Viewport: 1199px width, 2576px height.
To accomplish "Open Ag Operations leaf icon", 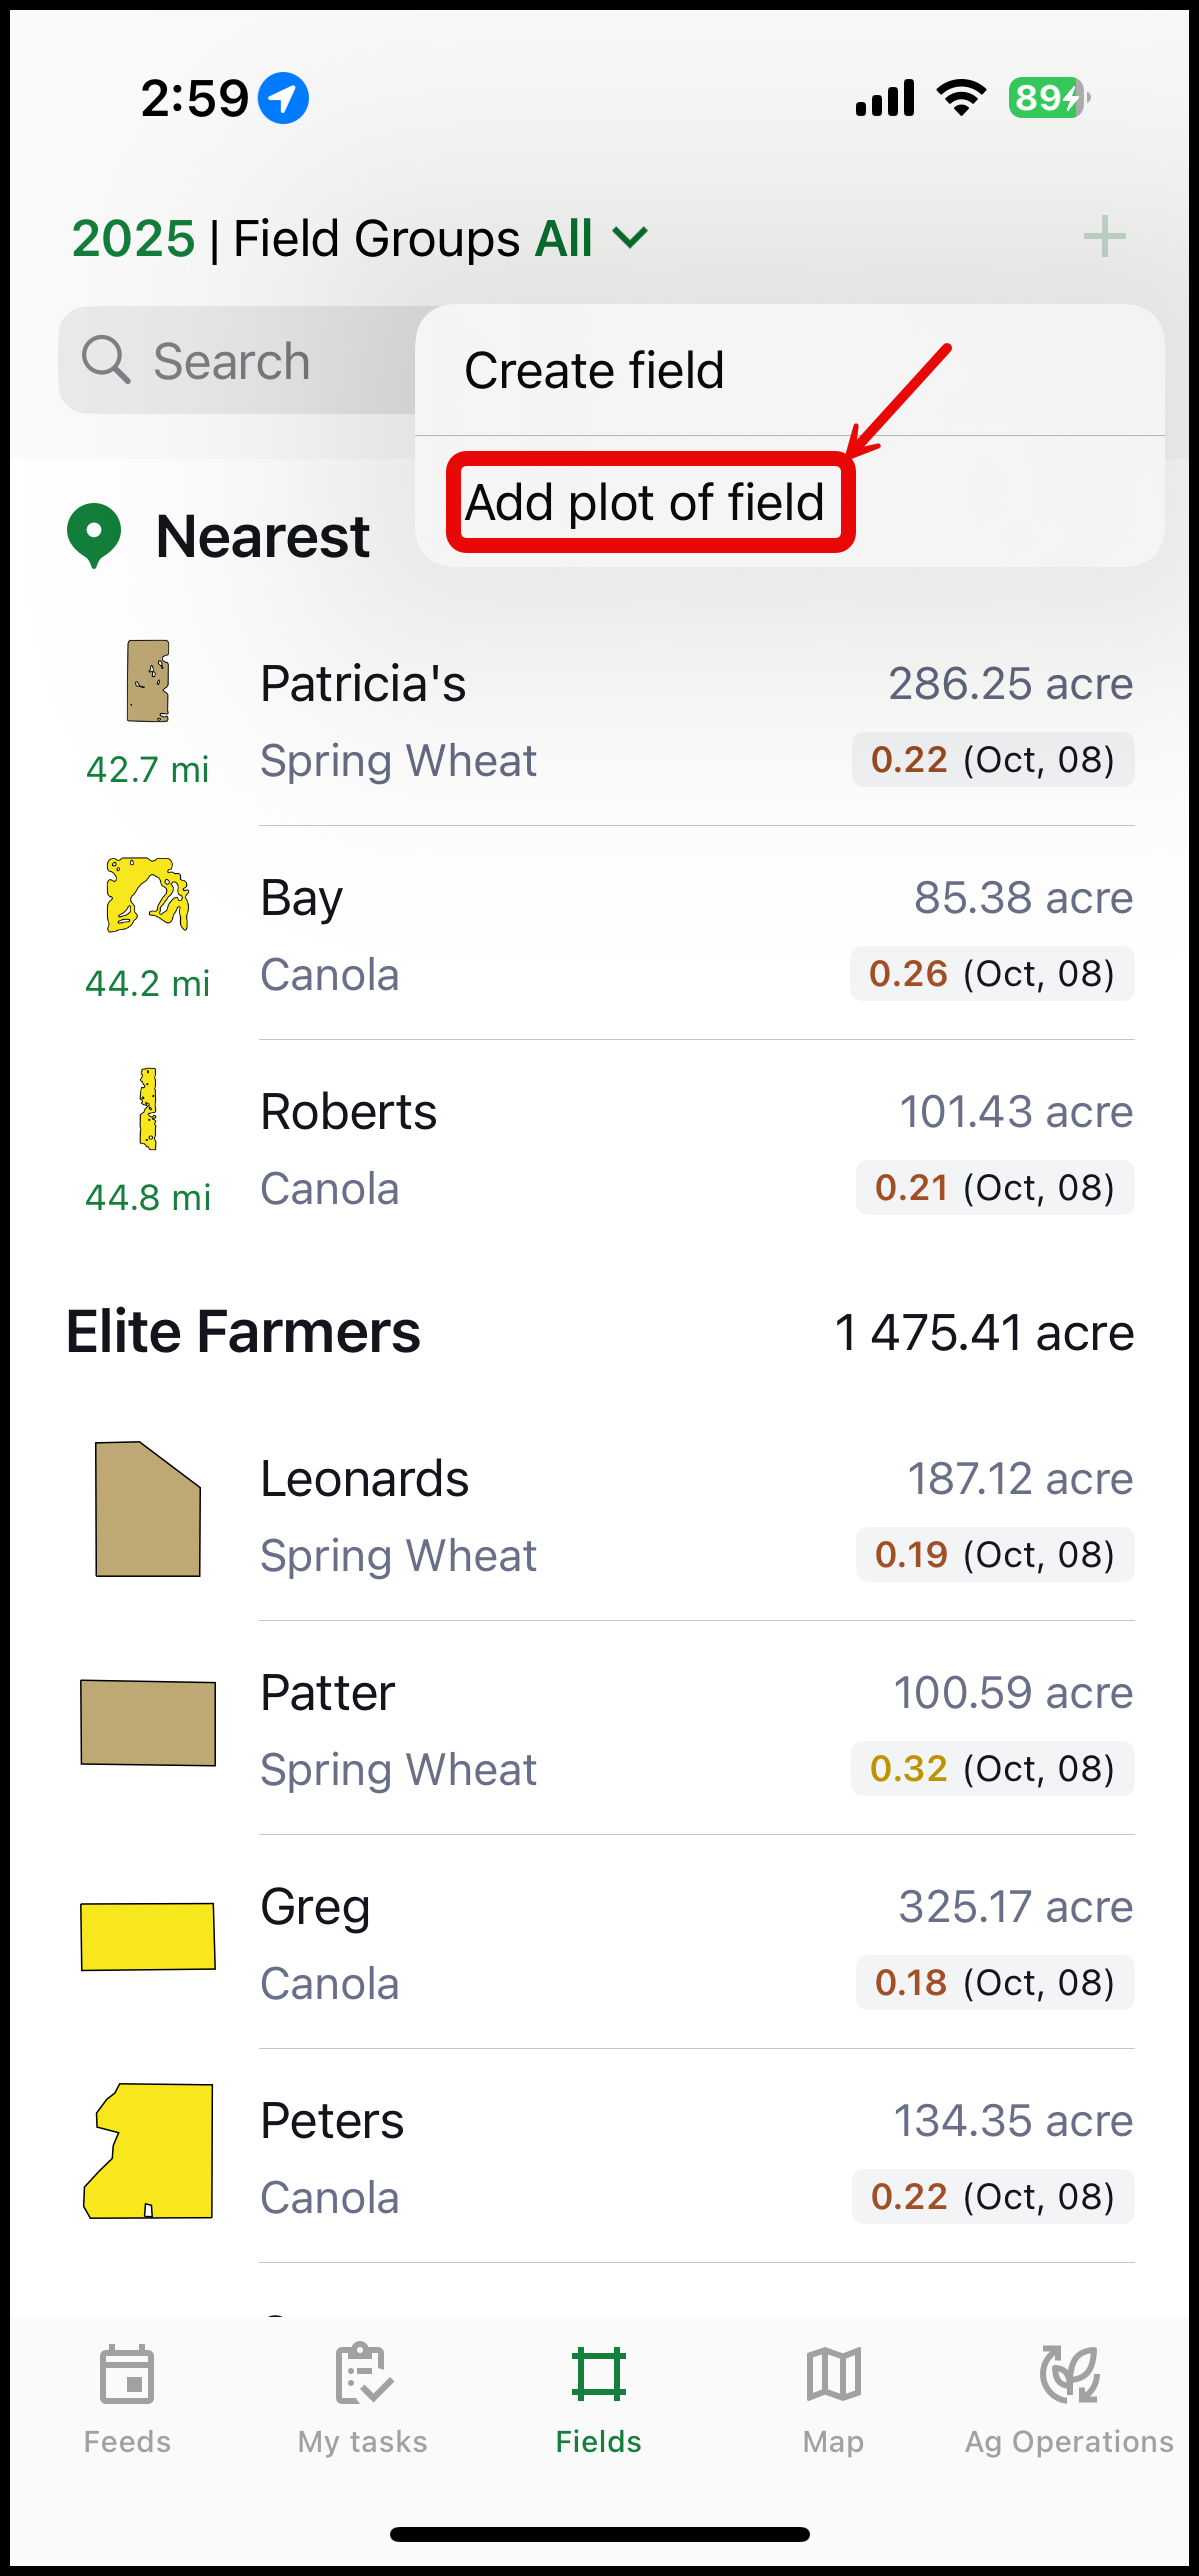I will [1069, 2375].
